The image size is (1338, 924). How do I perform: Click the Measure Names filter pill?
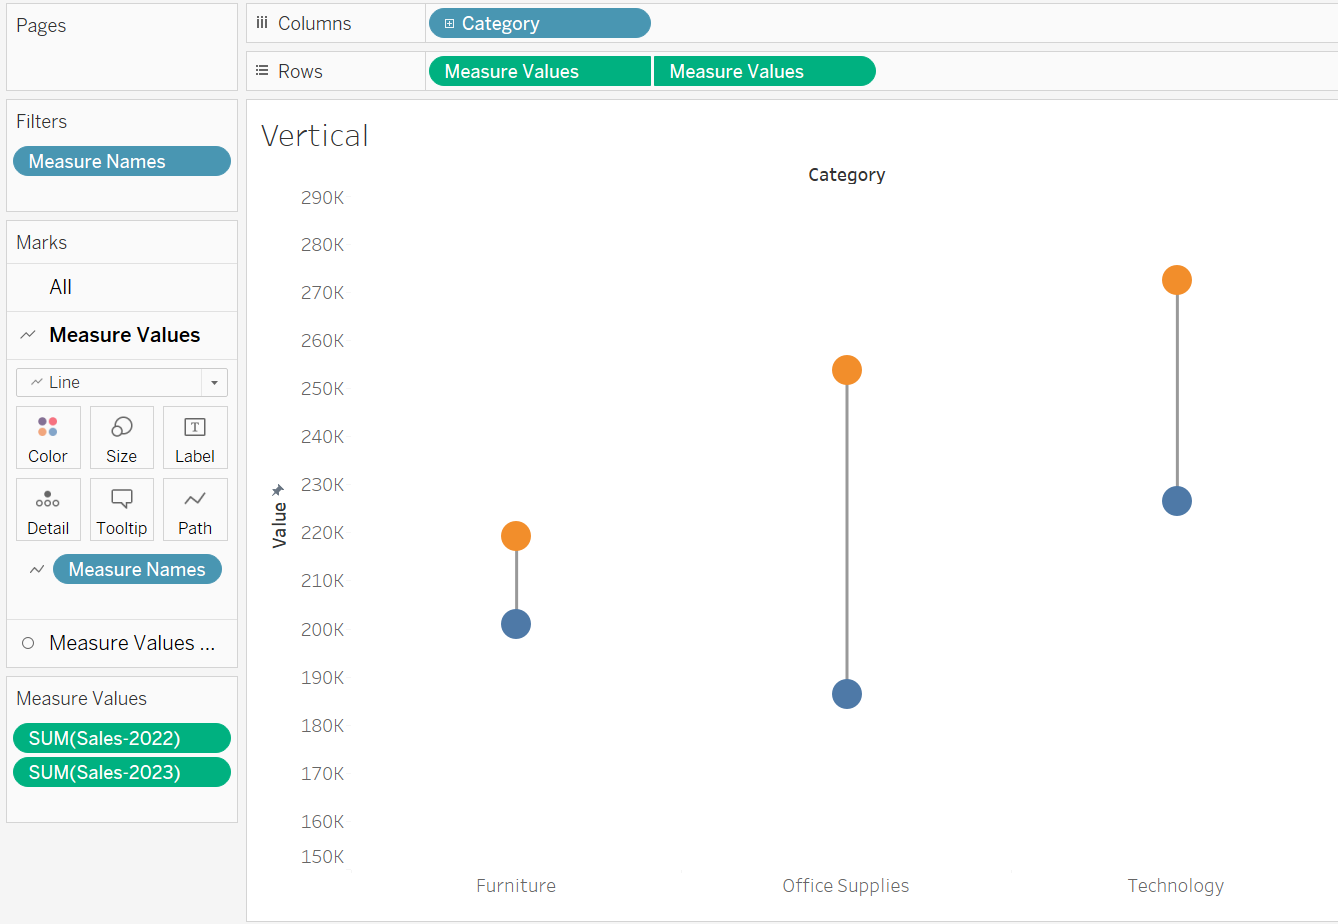(121, 161)
